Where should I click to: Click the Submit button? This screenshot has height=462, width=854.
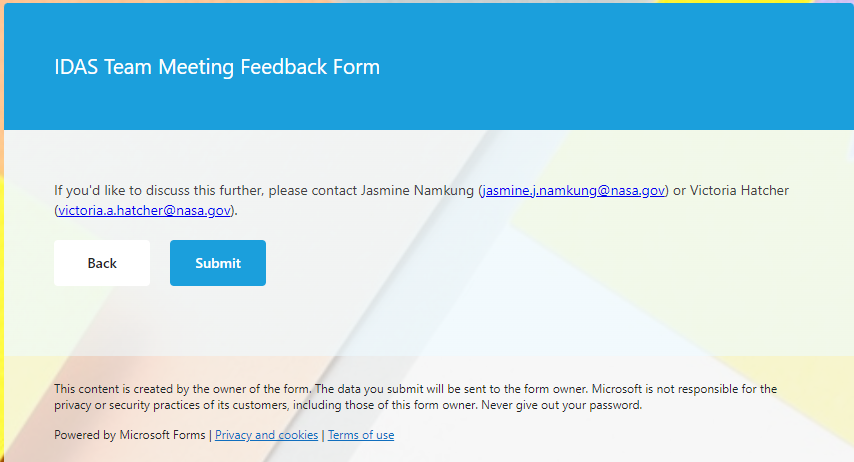click(x=218, y=263)
